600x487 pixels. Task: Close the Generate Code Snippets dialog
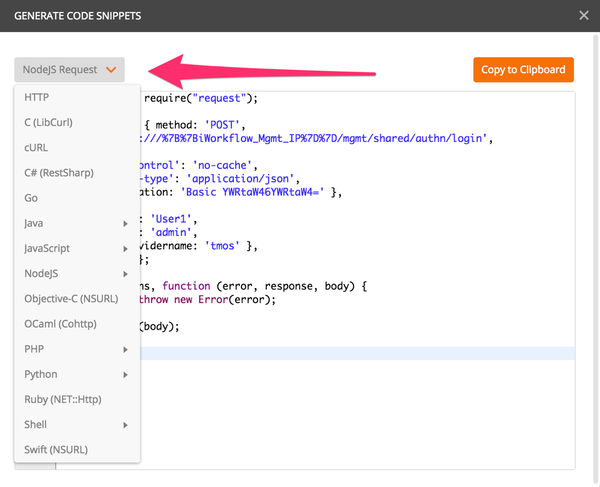coord(584,15)
